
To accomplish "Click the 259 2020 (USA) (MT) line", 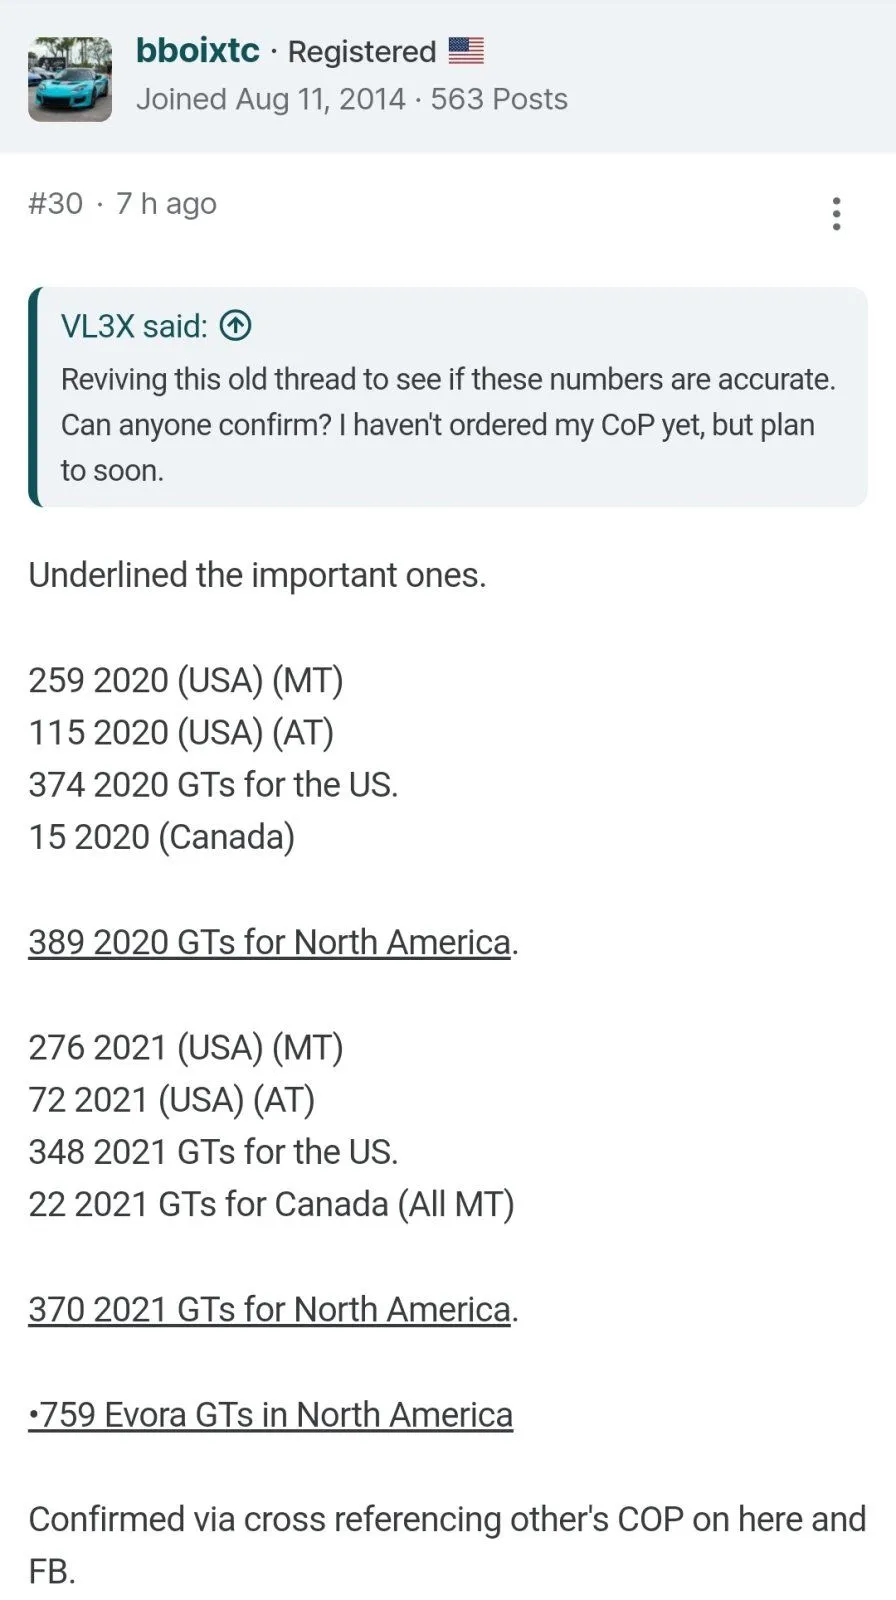I will point(186,680).
